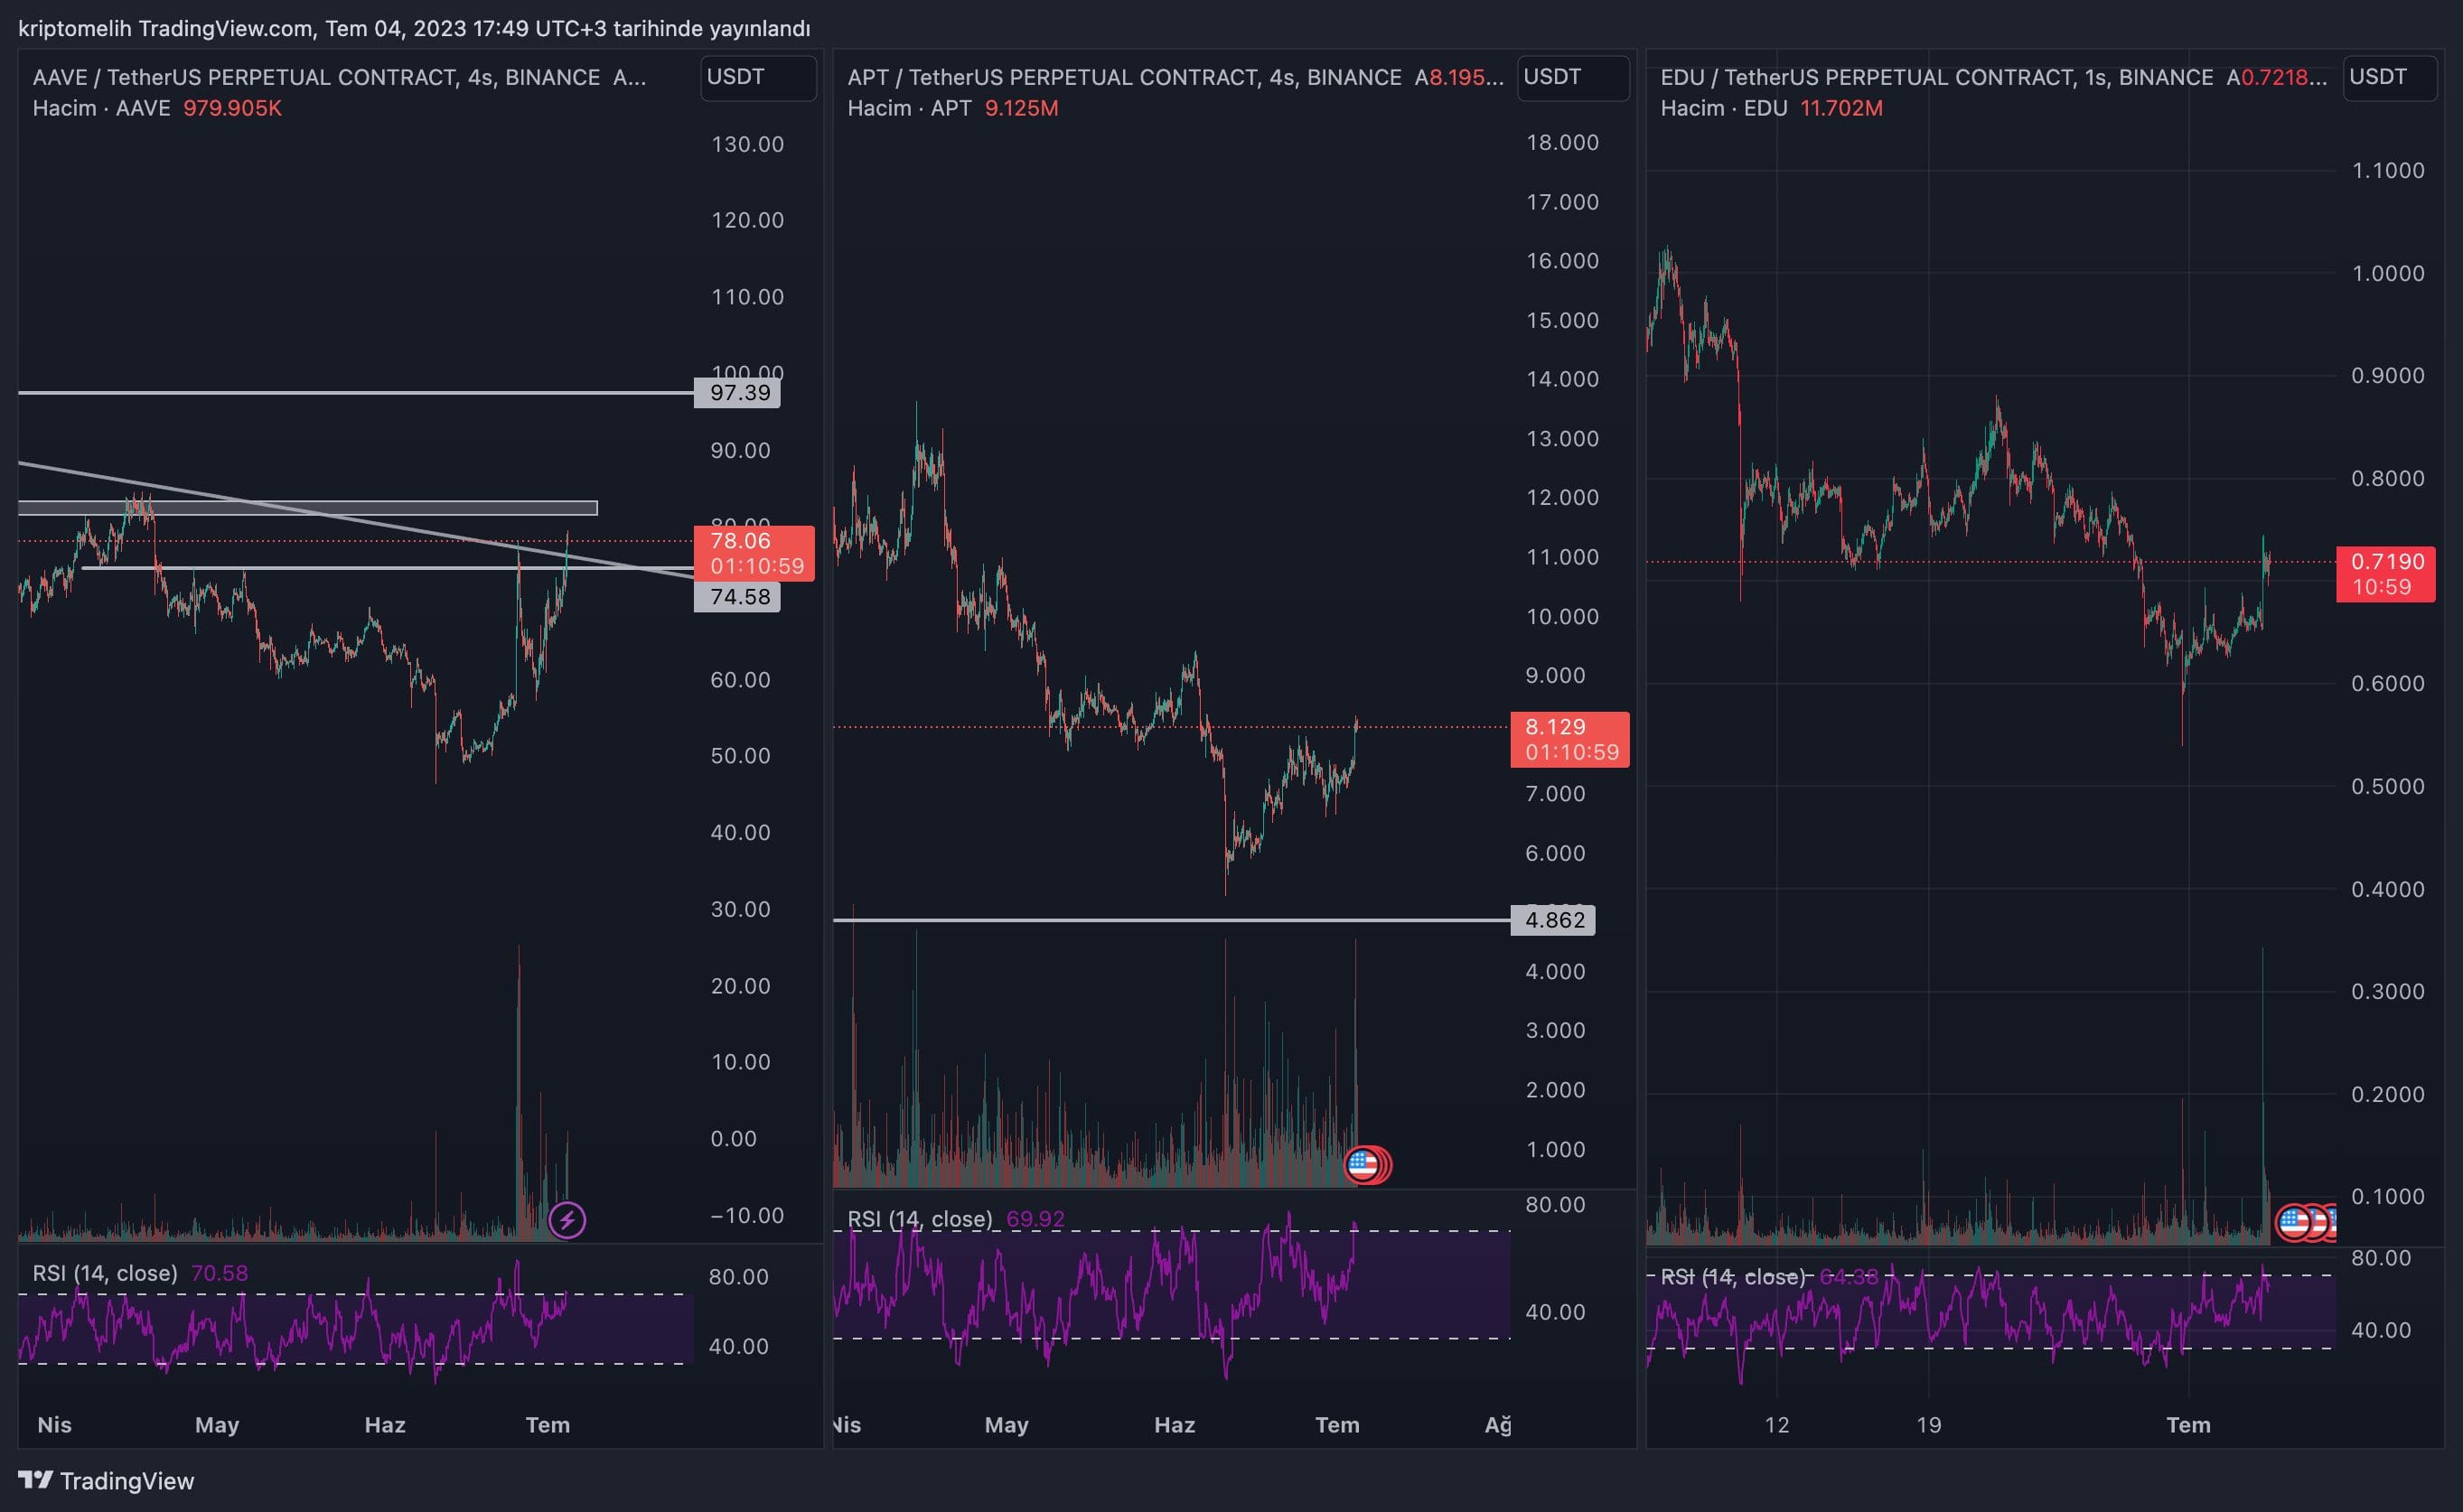Click the red 78.06 current price label
2463x1512 pixels.
click(754, 553)
